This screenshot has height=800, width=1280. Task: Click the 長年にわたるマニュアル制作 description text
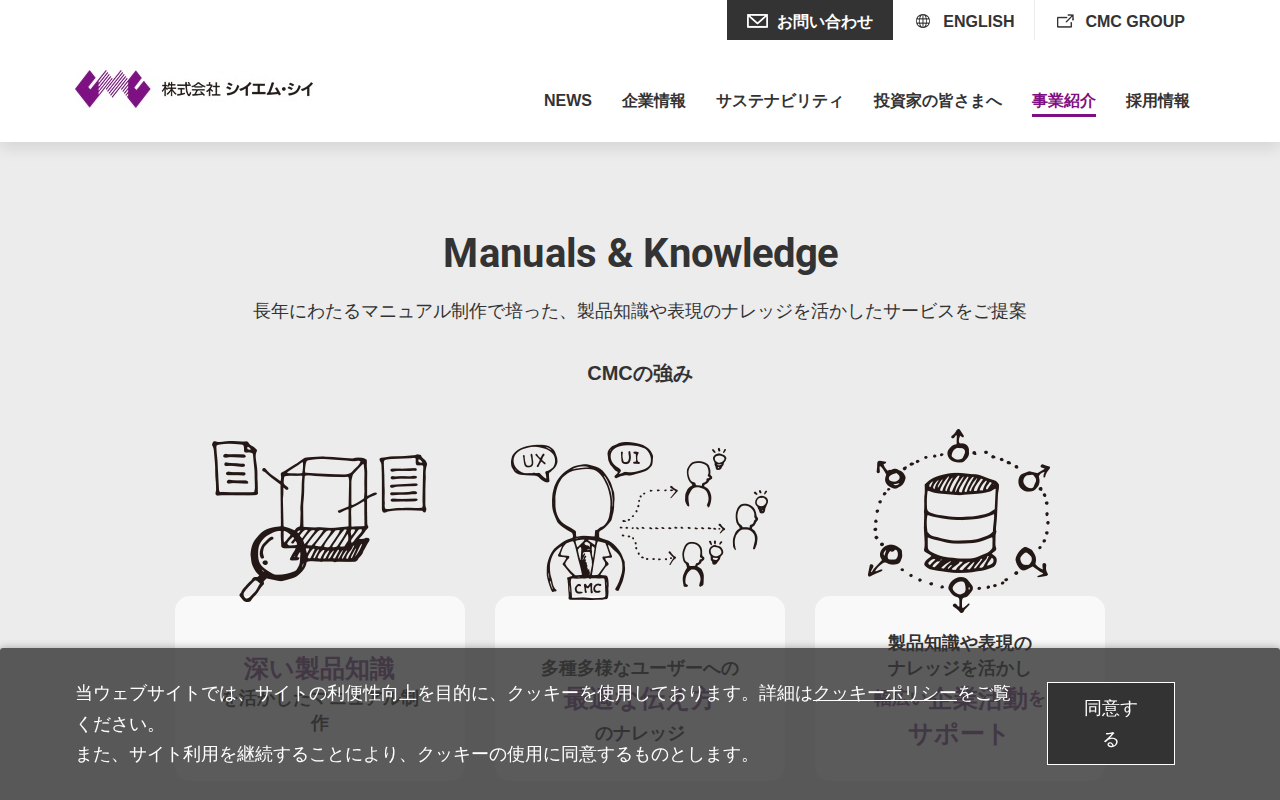coord(640,311)
